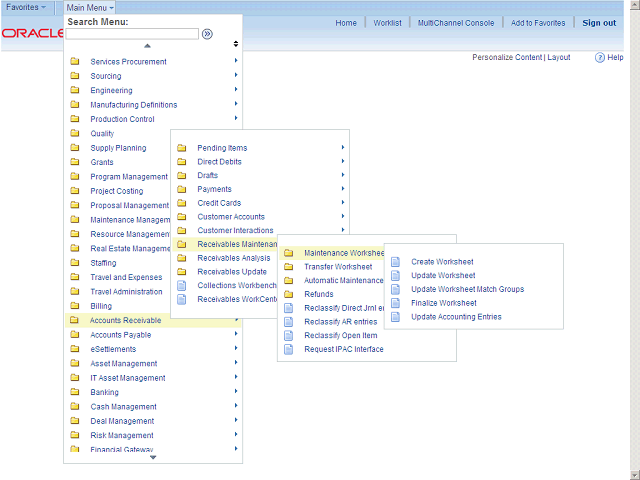Screen dimensions: 640x480
Task: Select Reclassify Open Item
Action: point(341,336)
